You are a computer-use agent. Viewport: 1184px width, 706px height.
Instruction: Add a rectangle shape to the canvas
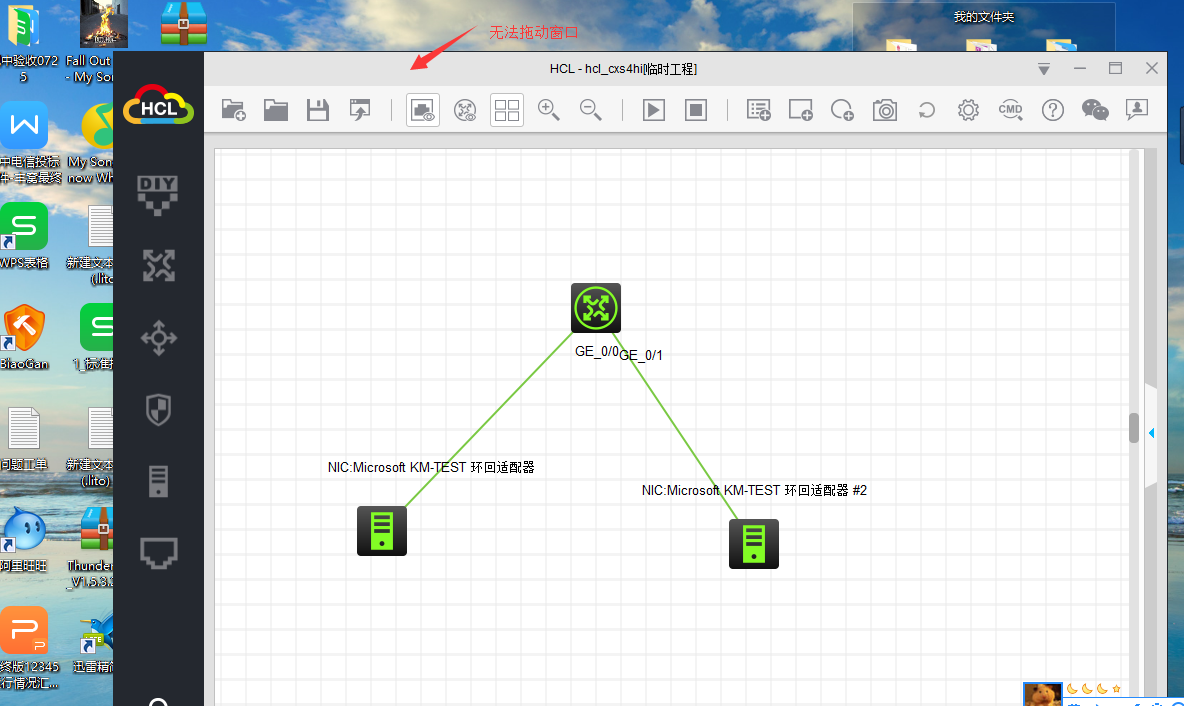(800, 110)
